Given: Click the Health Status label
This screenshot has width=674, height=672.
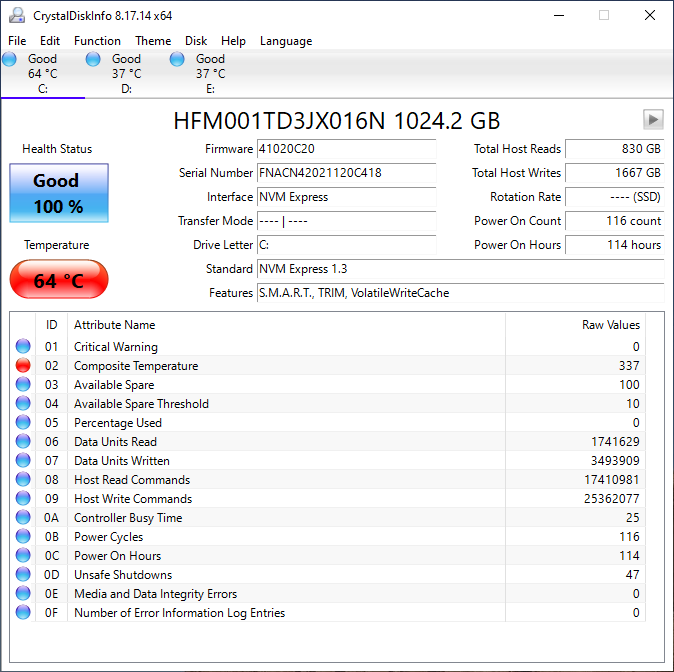Looking at the screenshot, I should tap(57, 149).
